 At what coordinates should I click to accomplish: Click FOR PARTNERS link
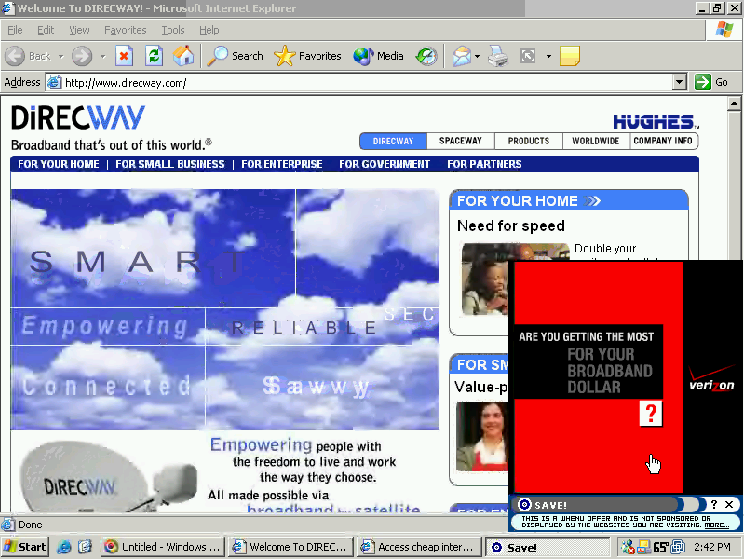click(484, 164)
